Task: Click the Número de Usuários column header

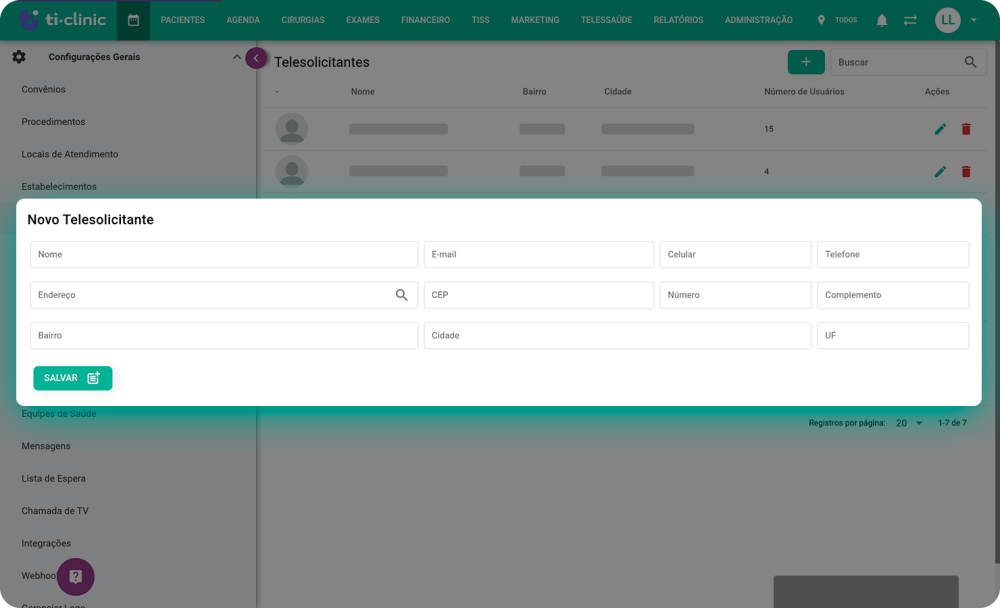Action: 804,92
